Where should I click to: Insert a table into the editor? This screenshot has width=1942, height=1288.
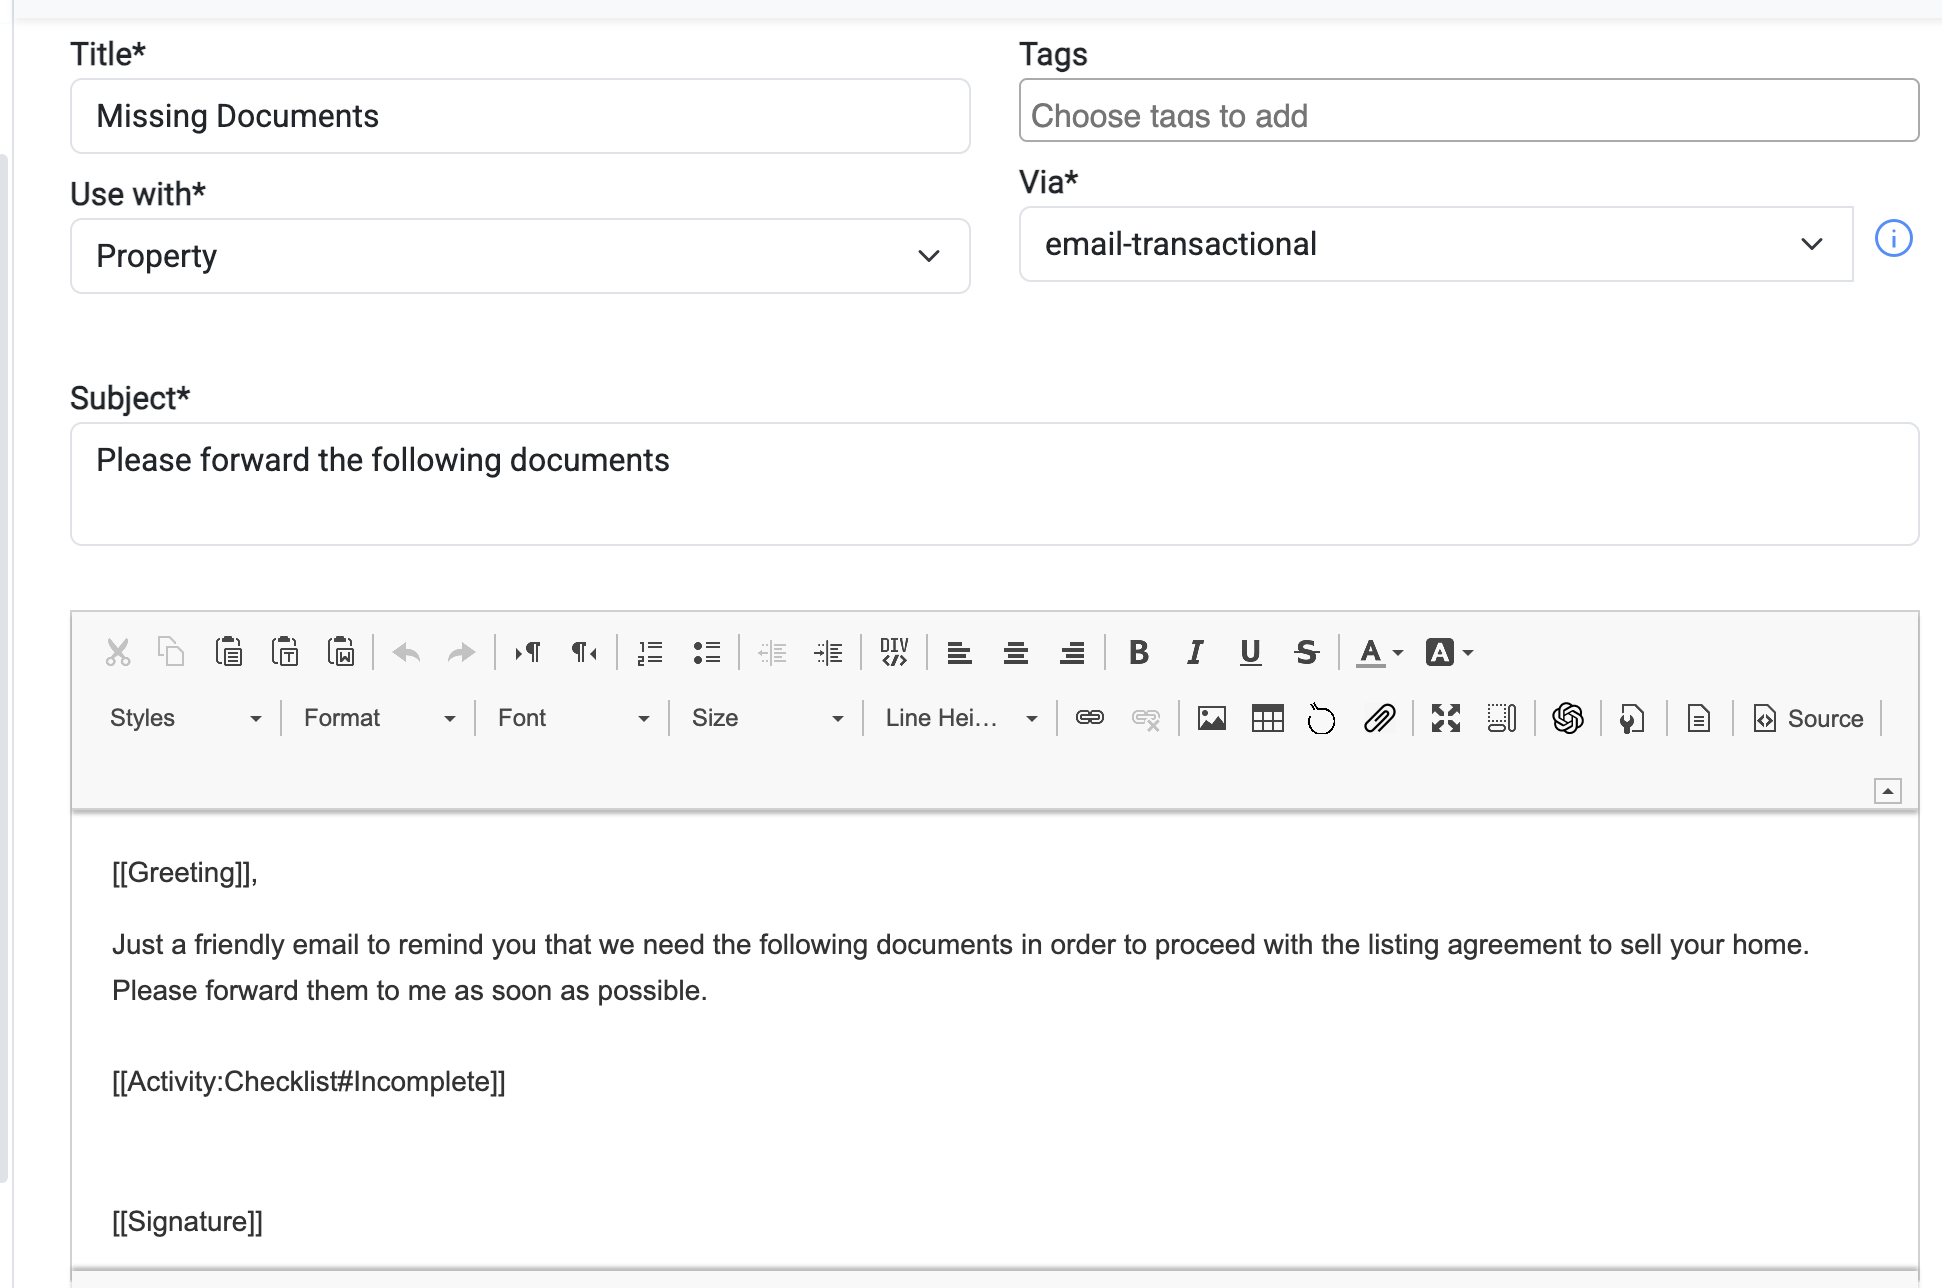1267,718
